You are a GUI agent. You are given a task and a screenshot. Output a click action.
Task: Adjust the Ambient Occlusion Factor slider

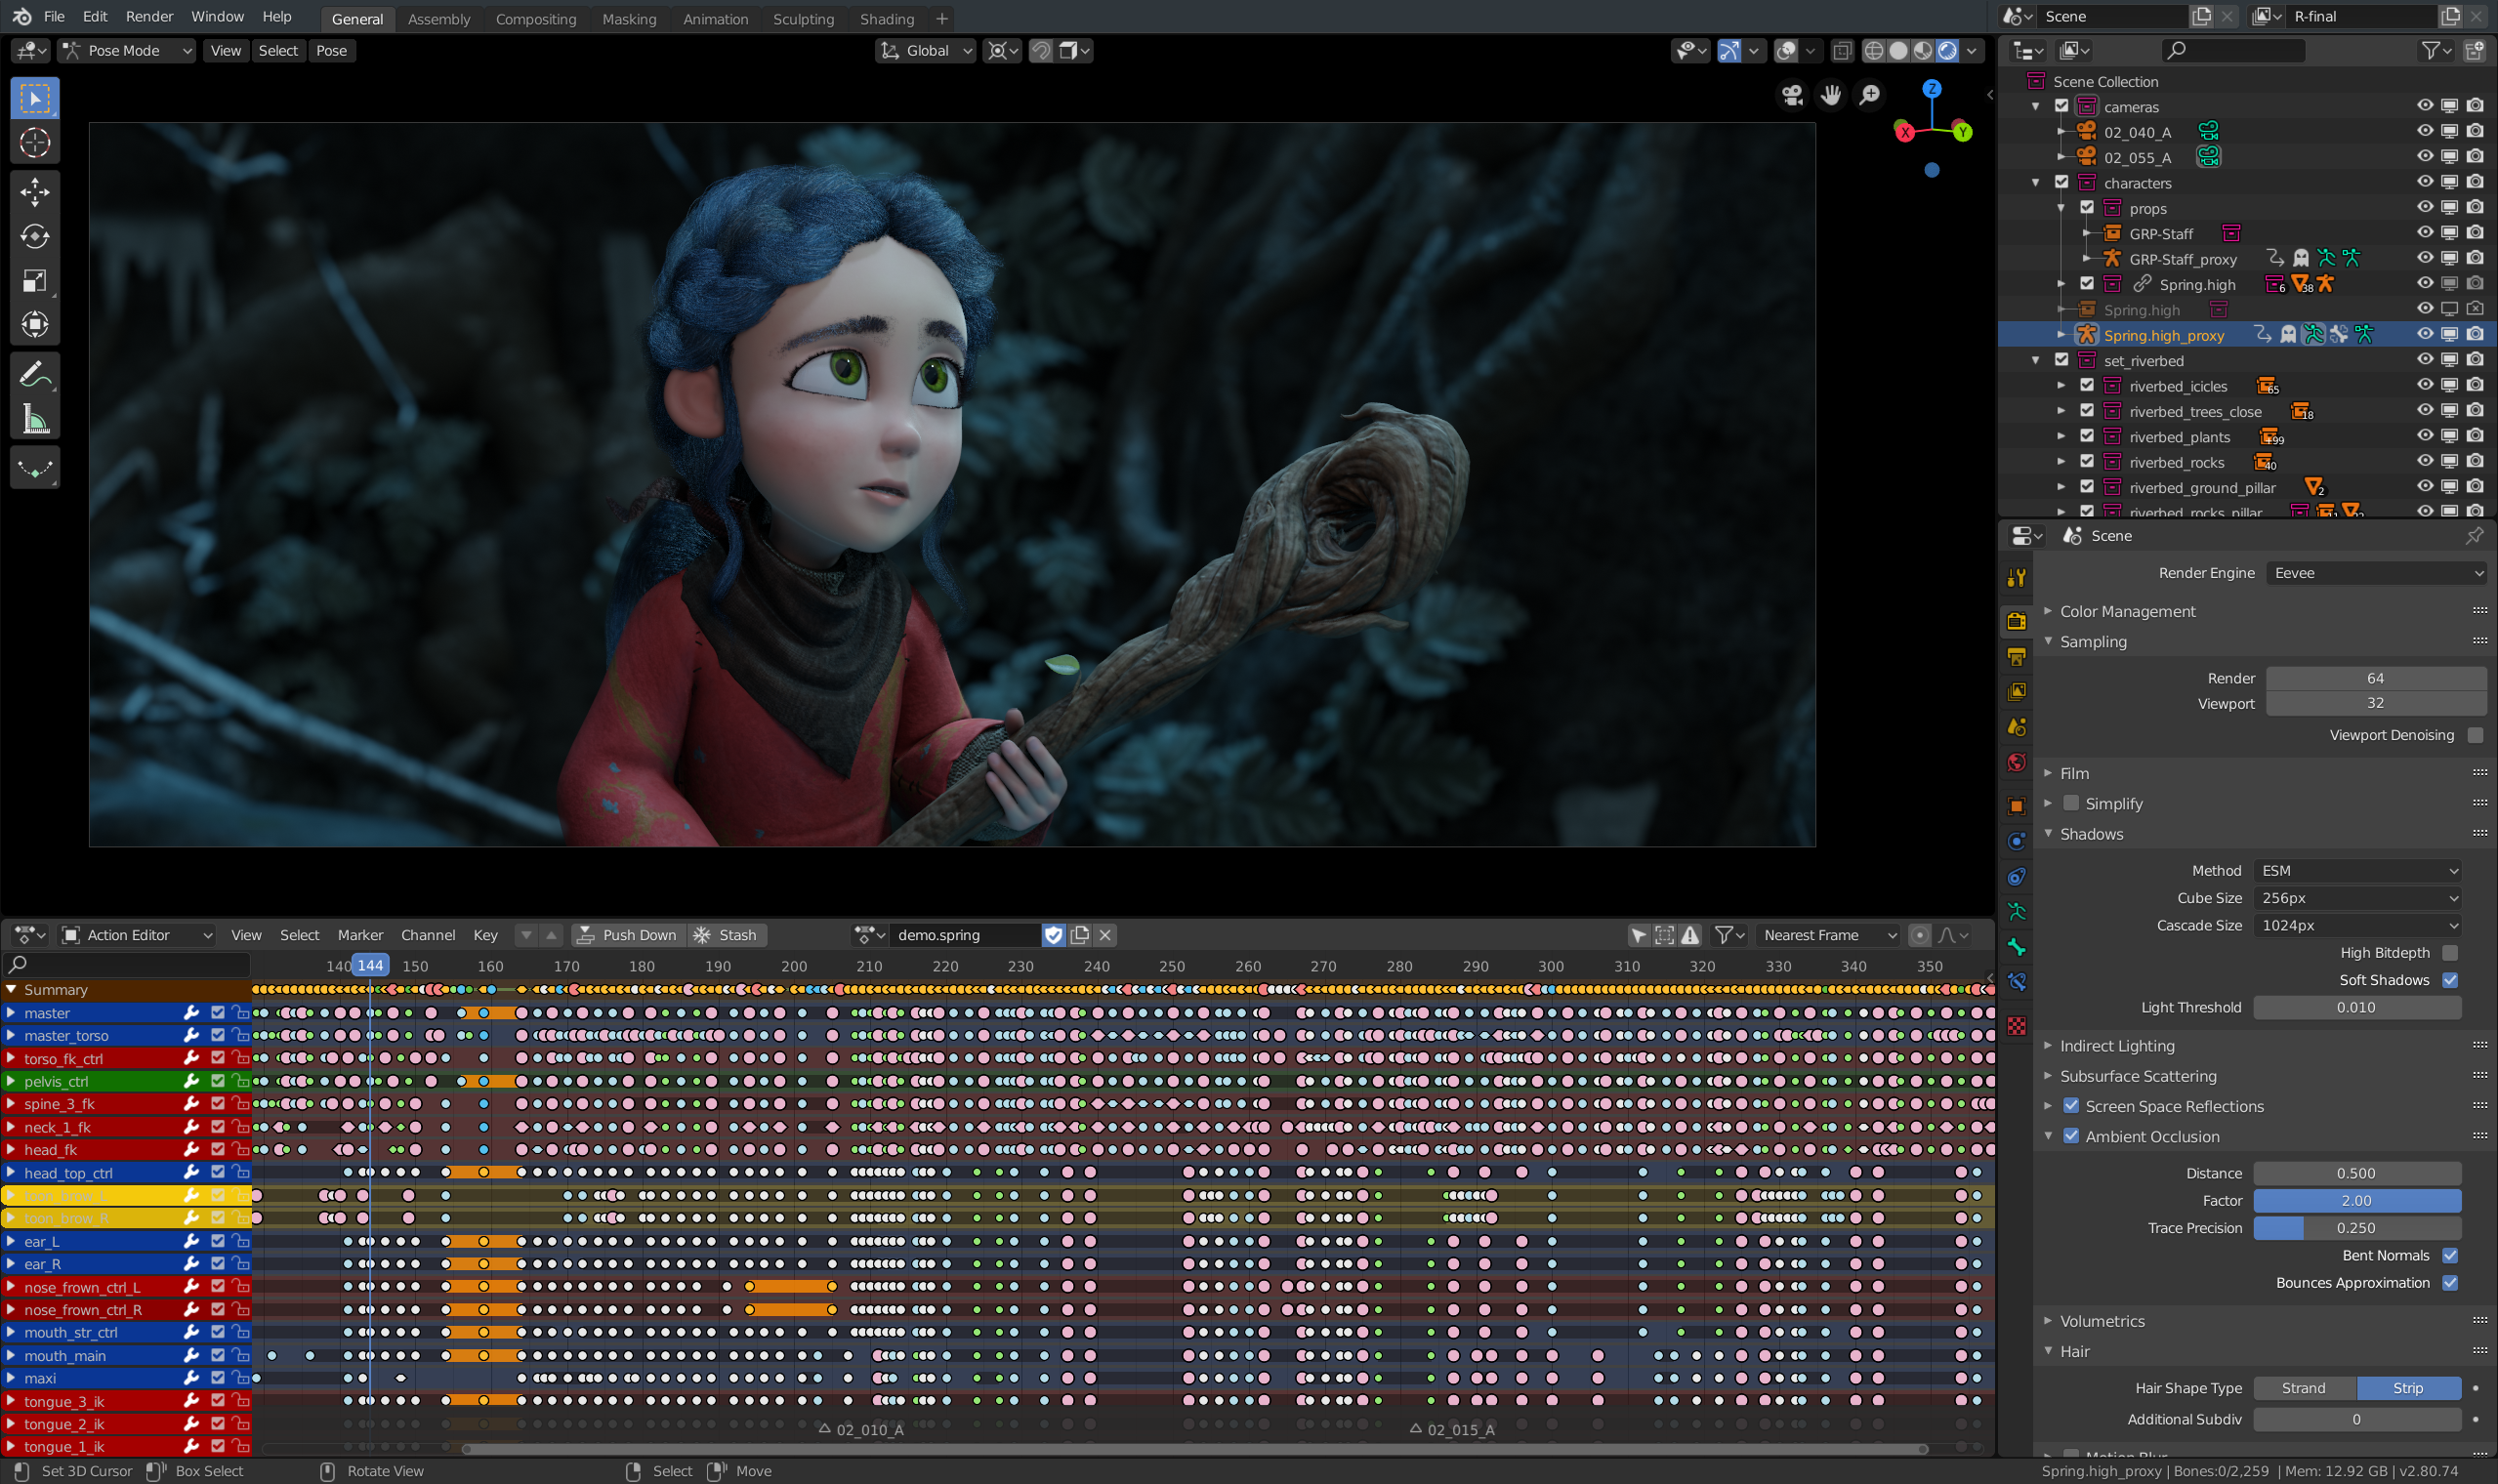tap(2357, 1201)
